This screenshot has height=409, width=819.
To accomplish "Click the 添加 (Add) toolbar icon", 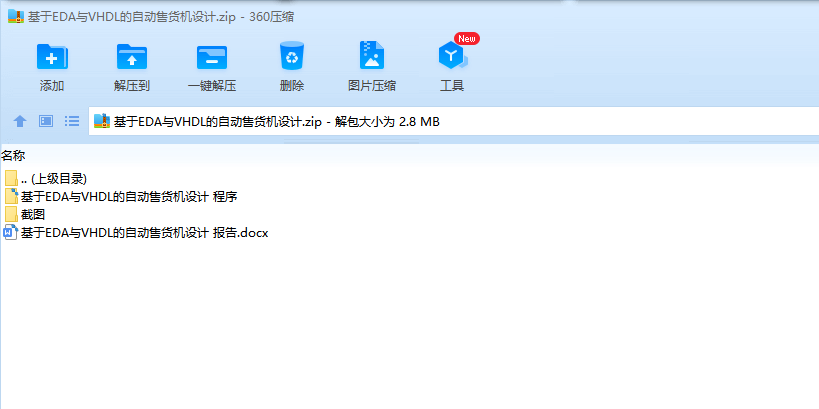I will pos(52,56).
